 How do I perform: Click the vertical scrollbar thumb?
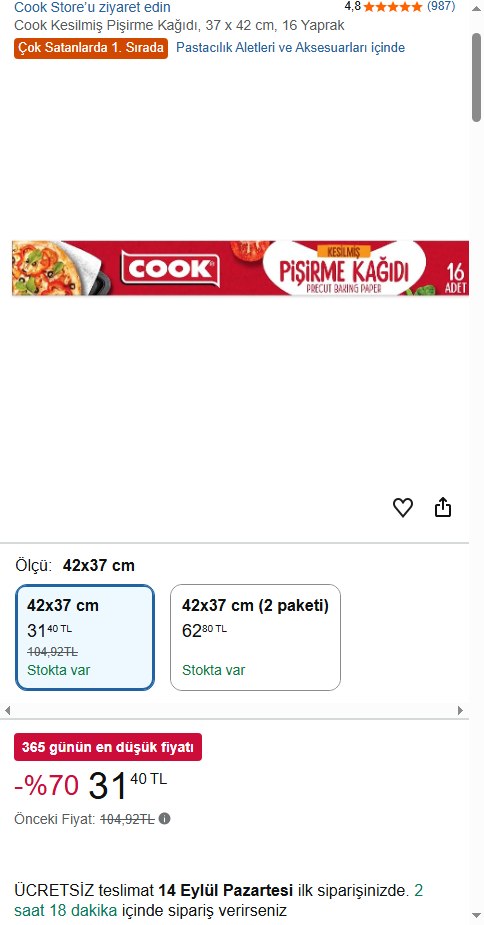[x=476, y=77]
